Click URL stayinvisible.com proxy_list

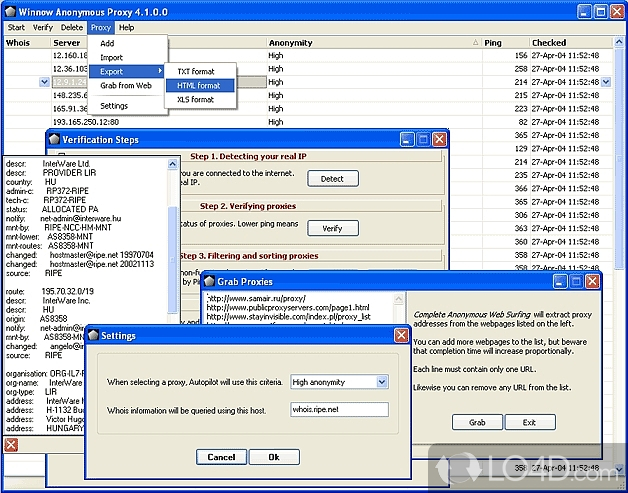pos(289,317)
